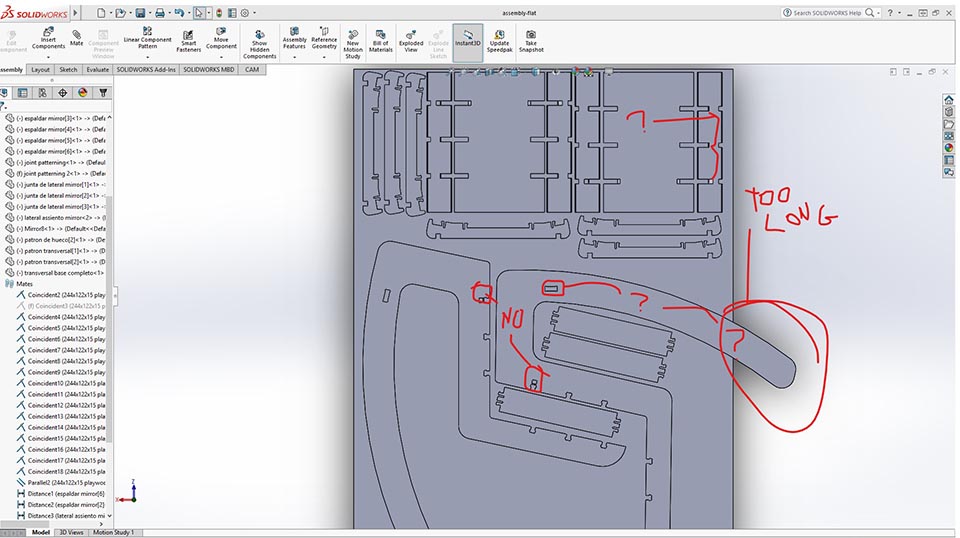
Task: Click the feature tree filter funnel icon
Action: point(103,93)
